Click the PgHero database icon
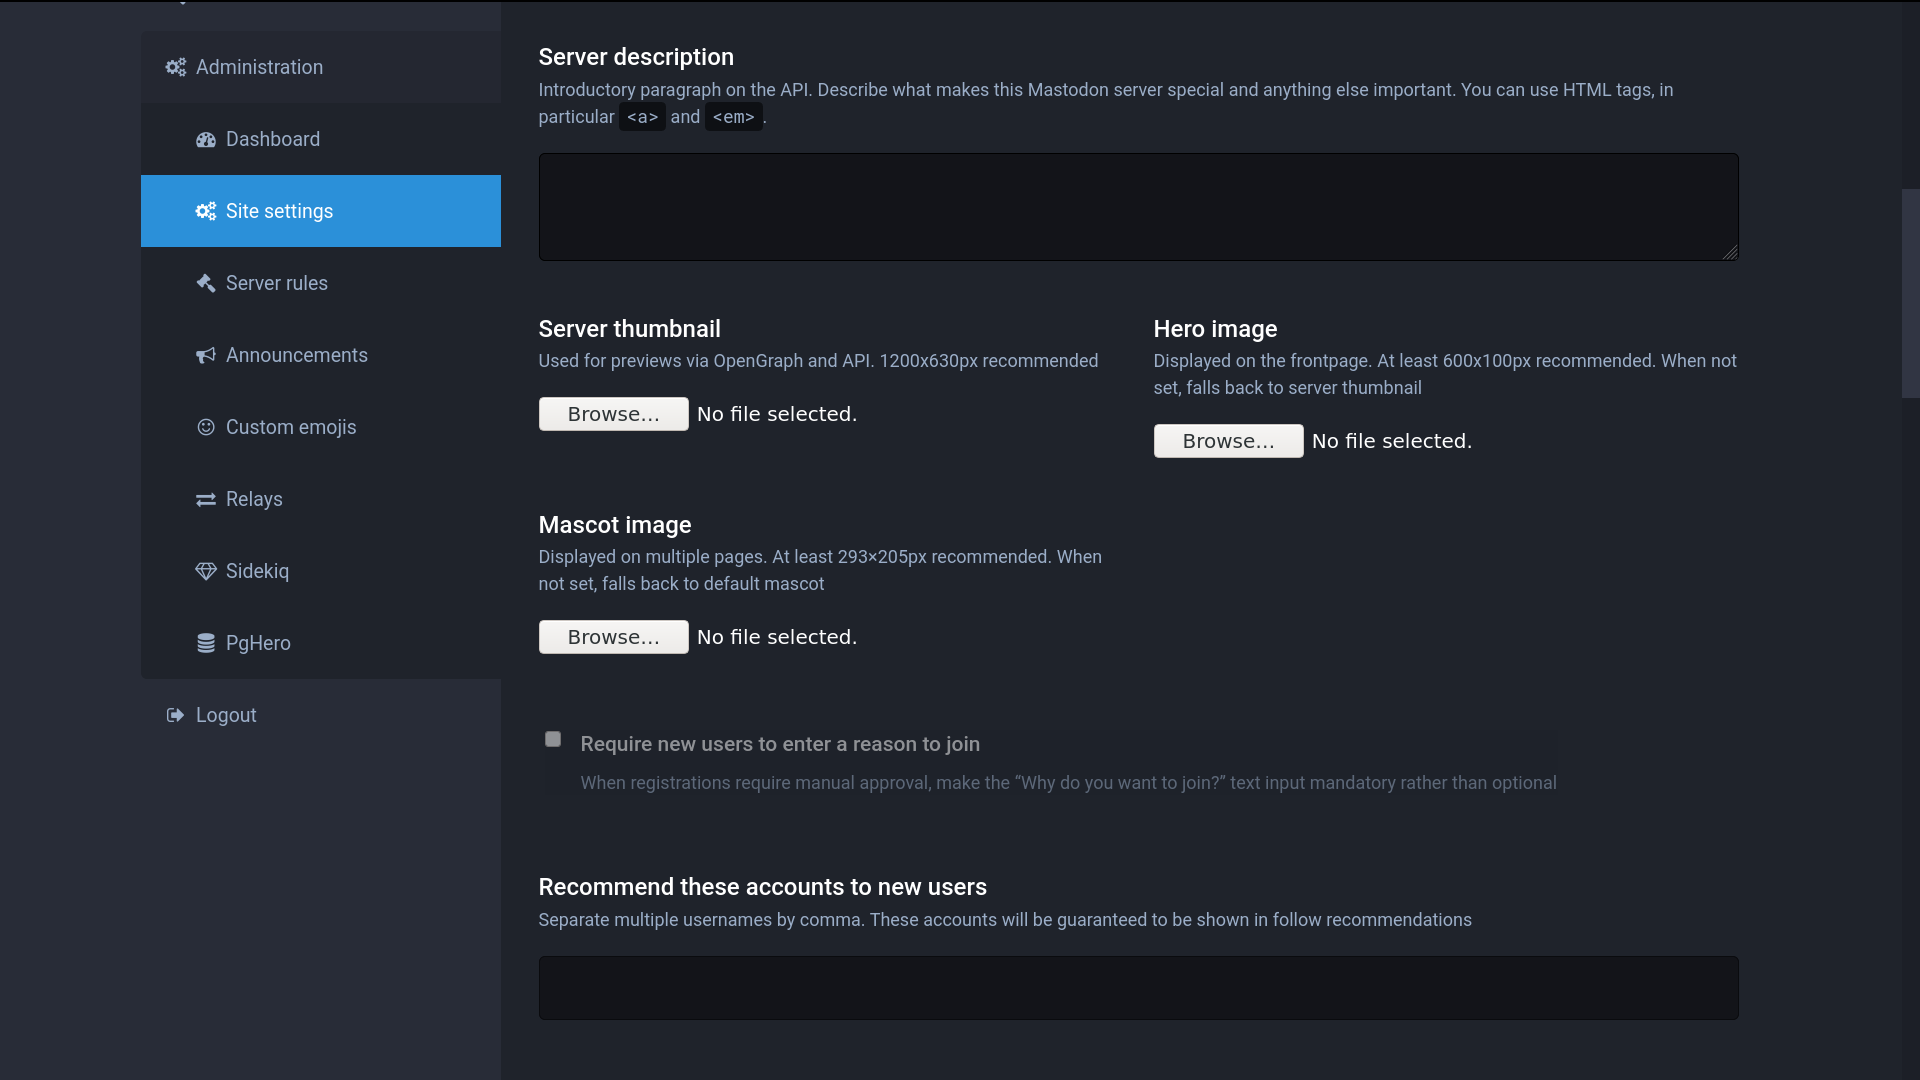Screen dimensions: 1920x1080 click(206, 644)
